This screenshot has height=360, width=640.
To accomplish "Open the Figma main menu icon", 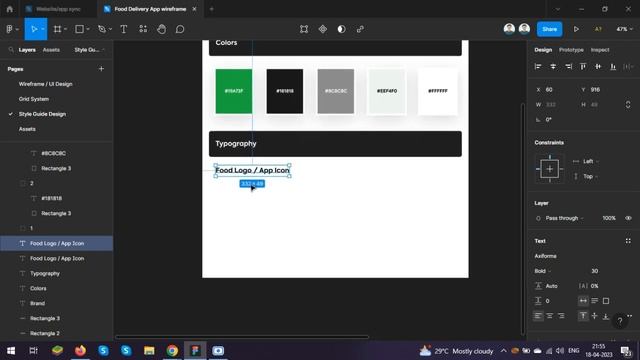I will [x=9, y=29].
